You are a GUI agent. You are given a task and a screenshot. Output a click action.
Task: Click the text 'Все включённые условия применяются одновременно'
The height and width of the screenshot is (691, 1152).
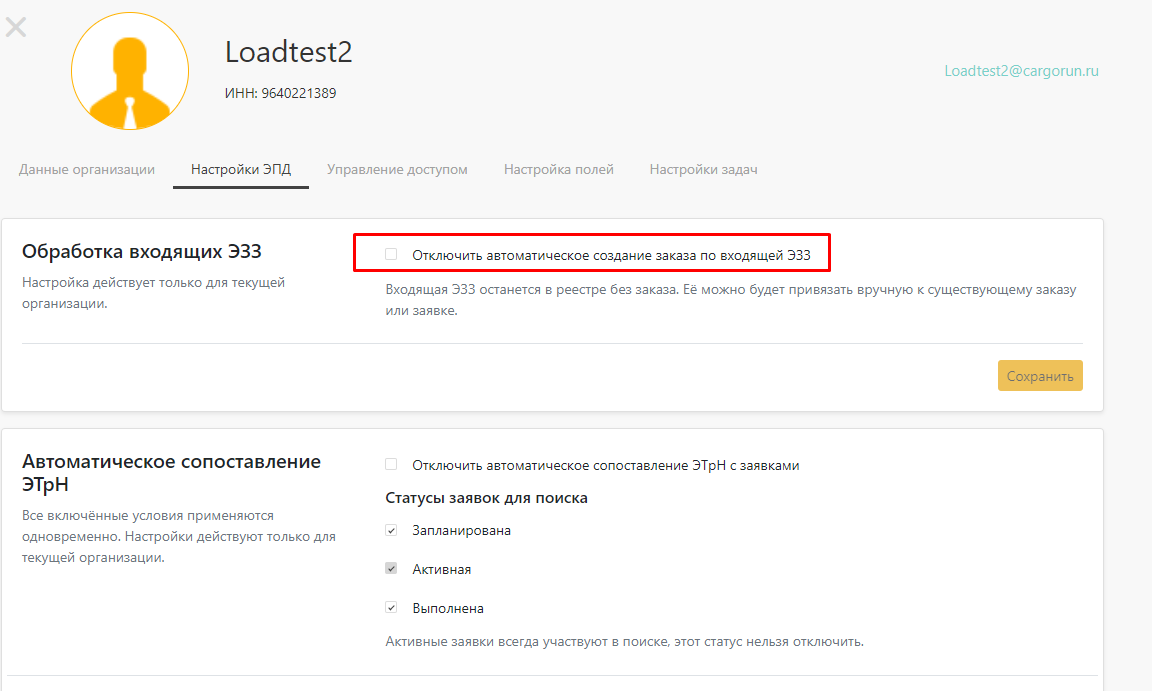coord(179,536)
